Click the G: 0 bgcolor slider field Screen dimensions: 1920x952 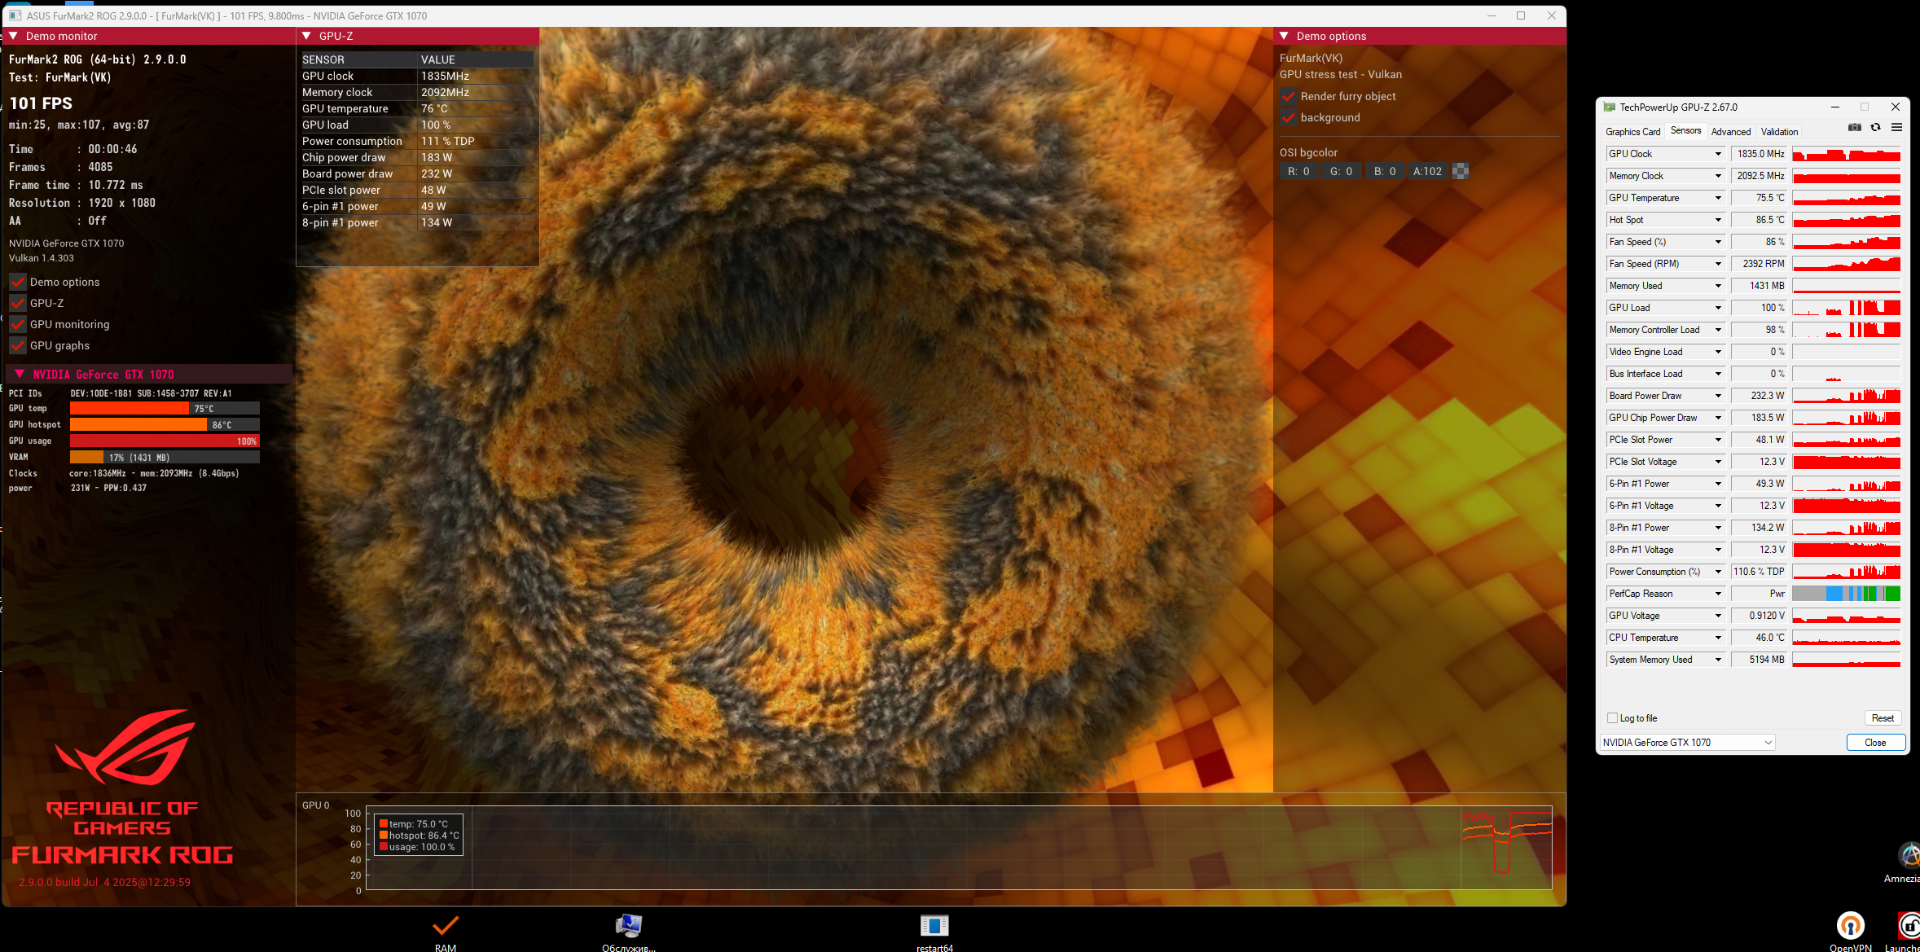point(1340,171)
